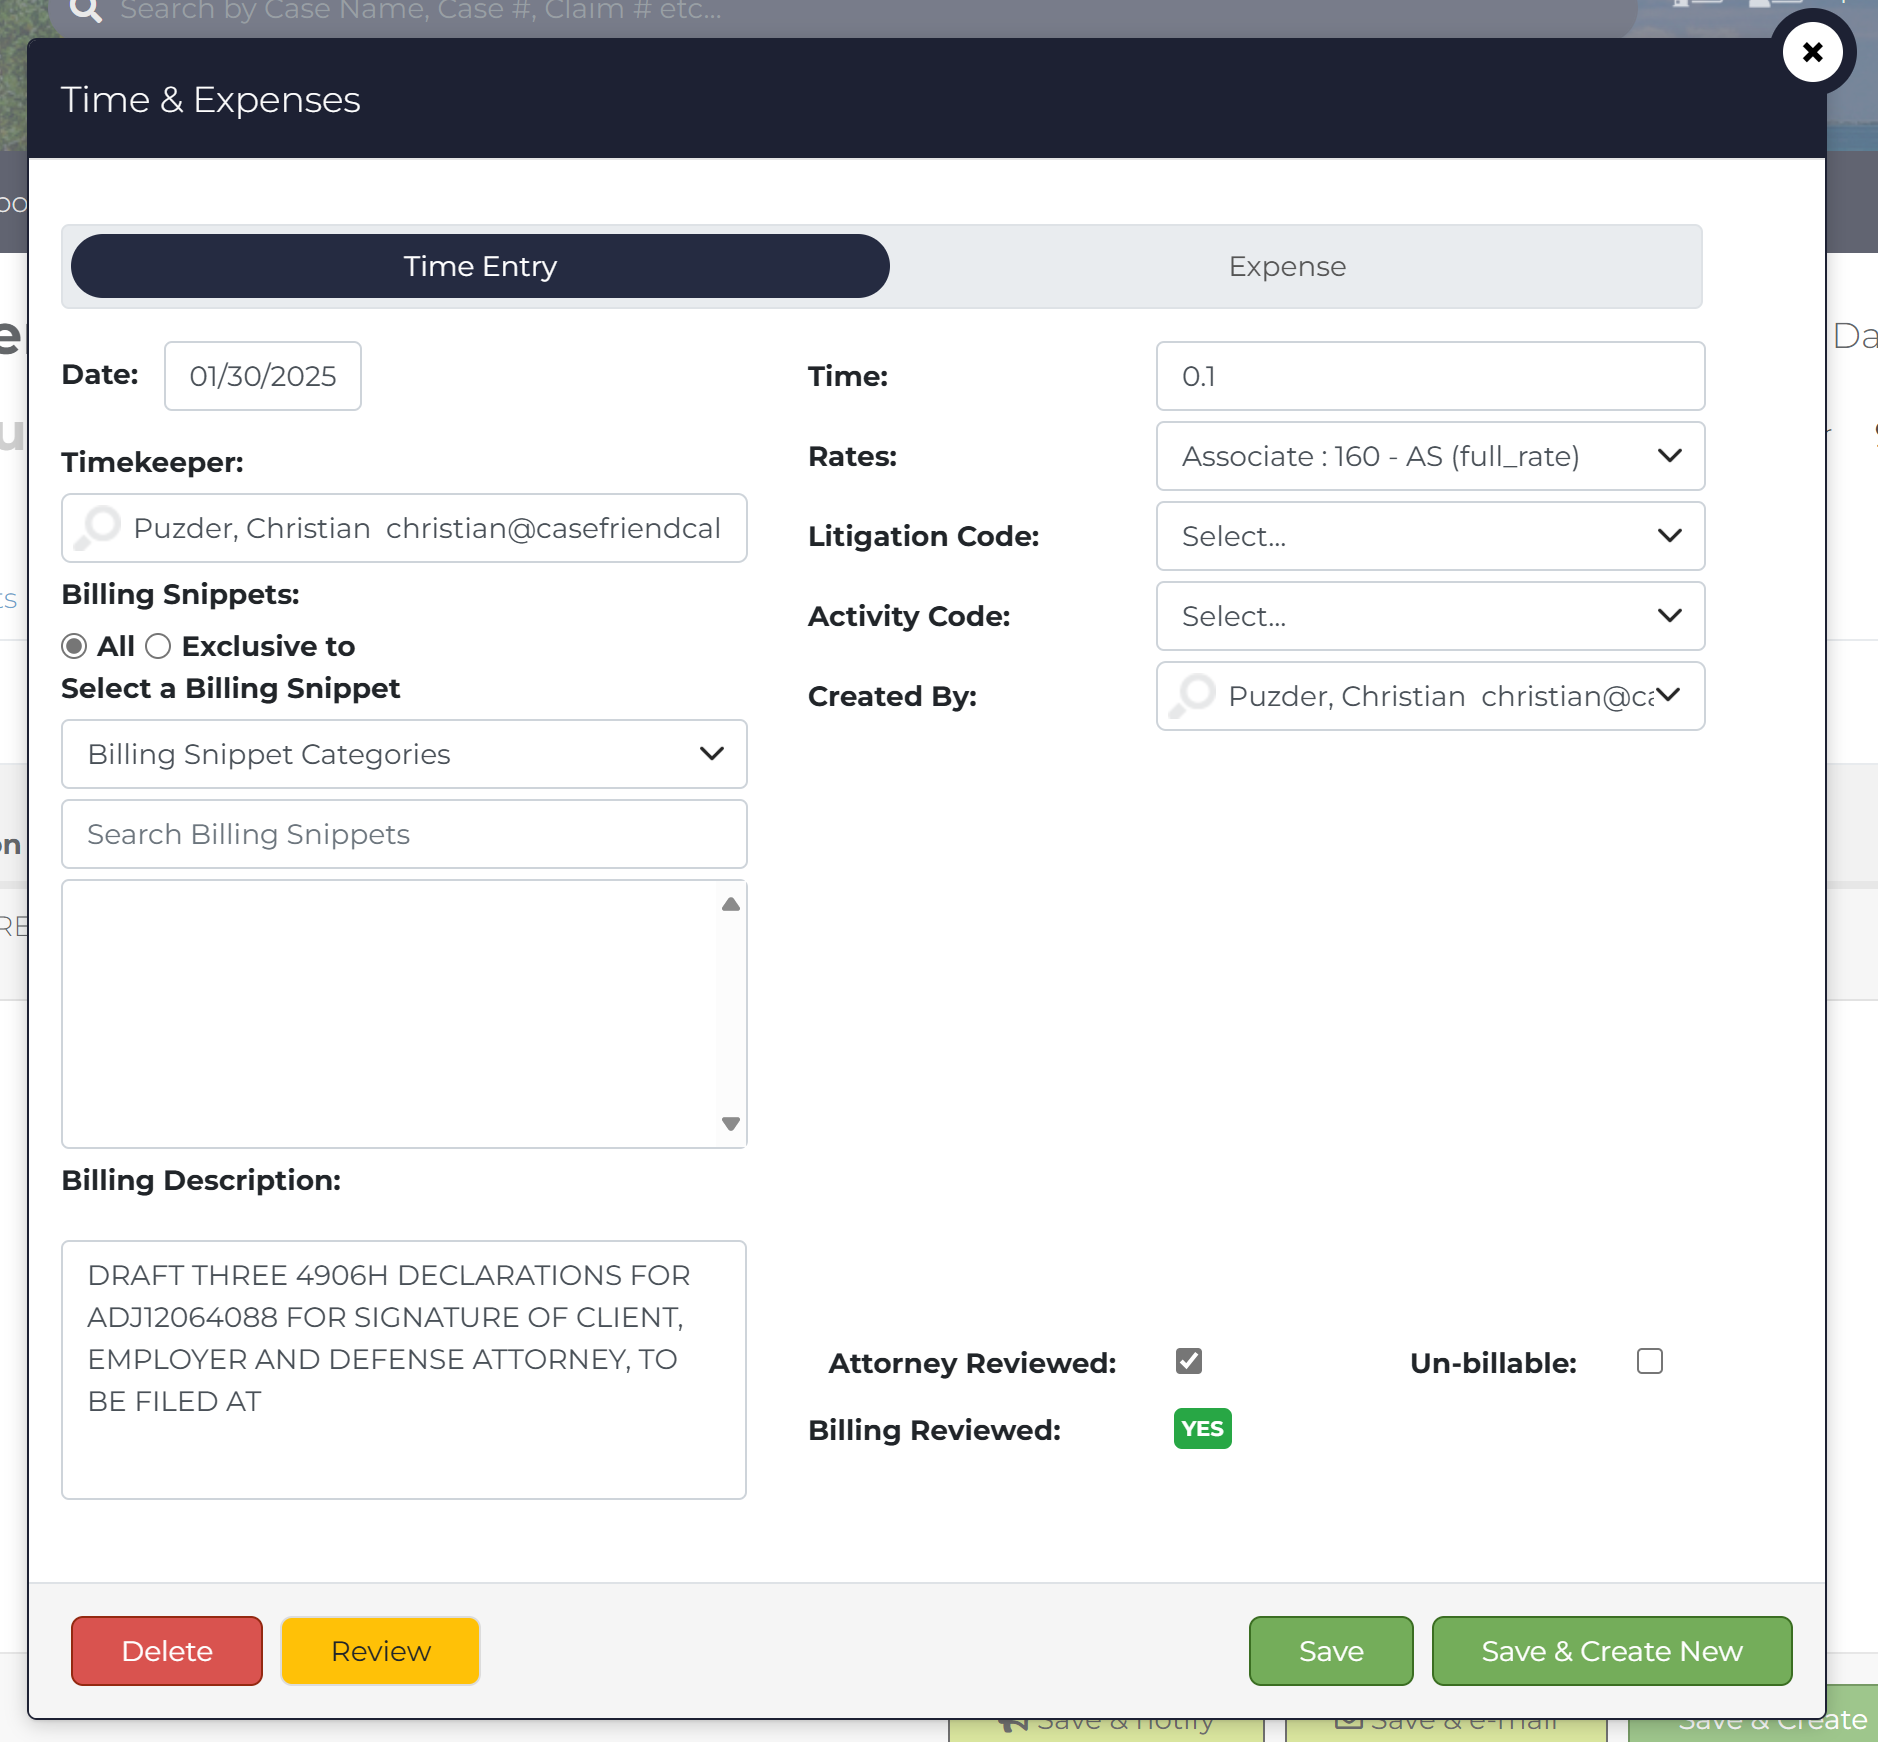Switch to the Expense tab

pyautogui.click(x=1286, y=266)
